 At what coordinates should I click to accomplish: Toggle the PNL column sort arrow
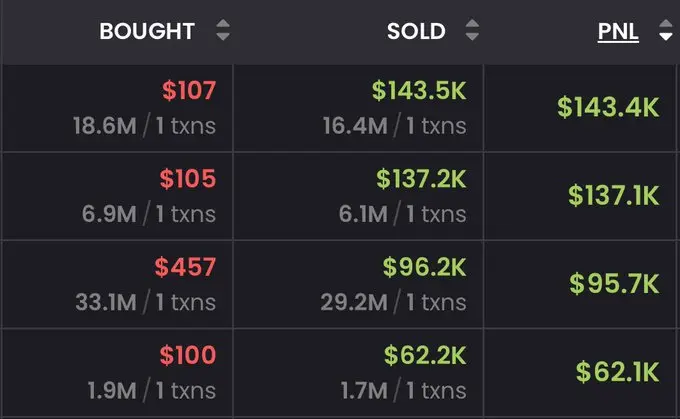(x=666, y=32)
